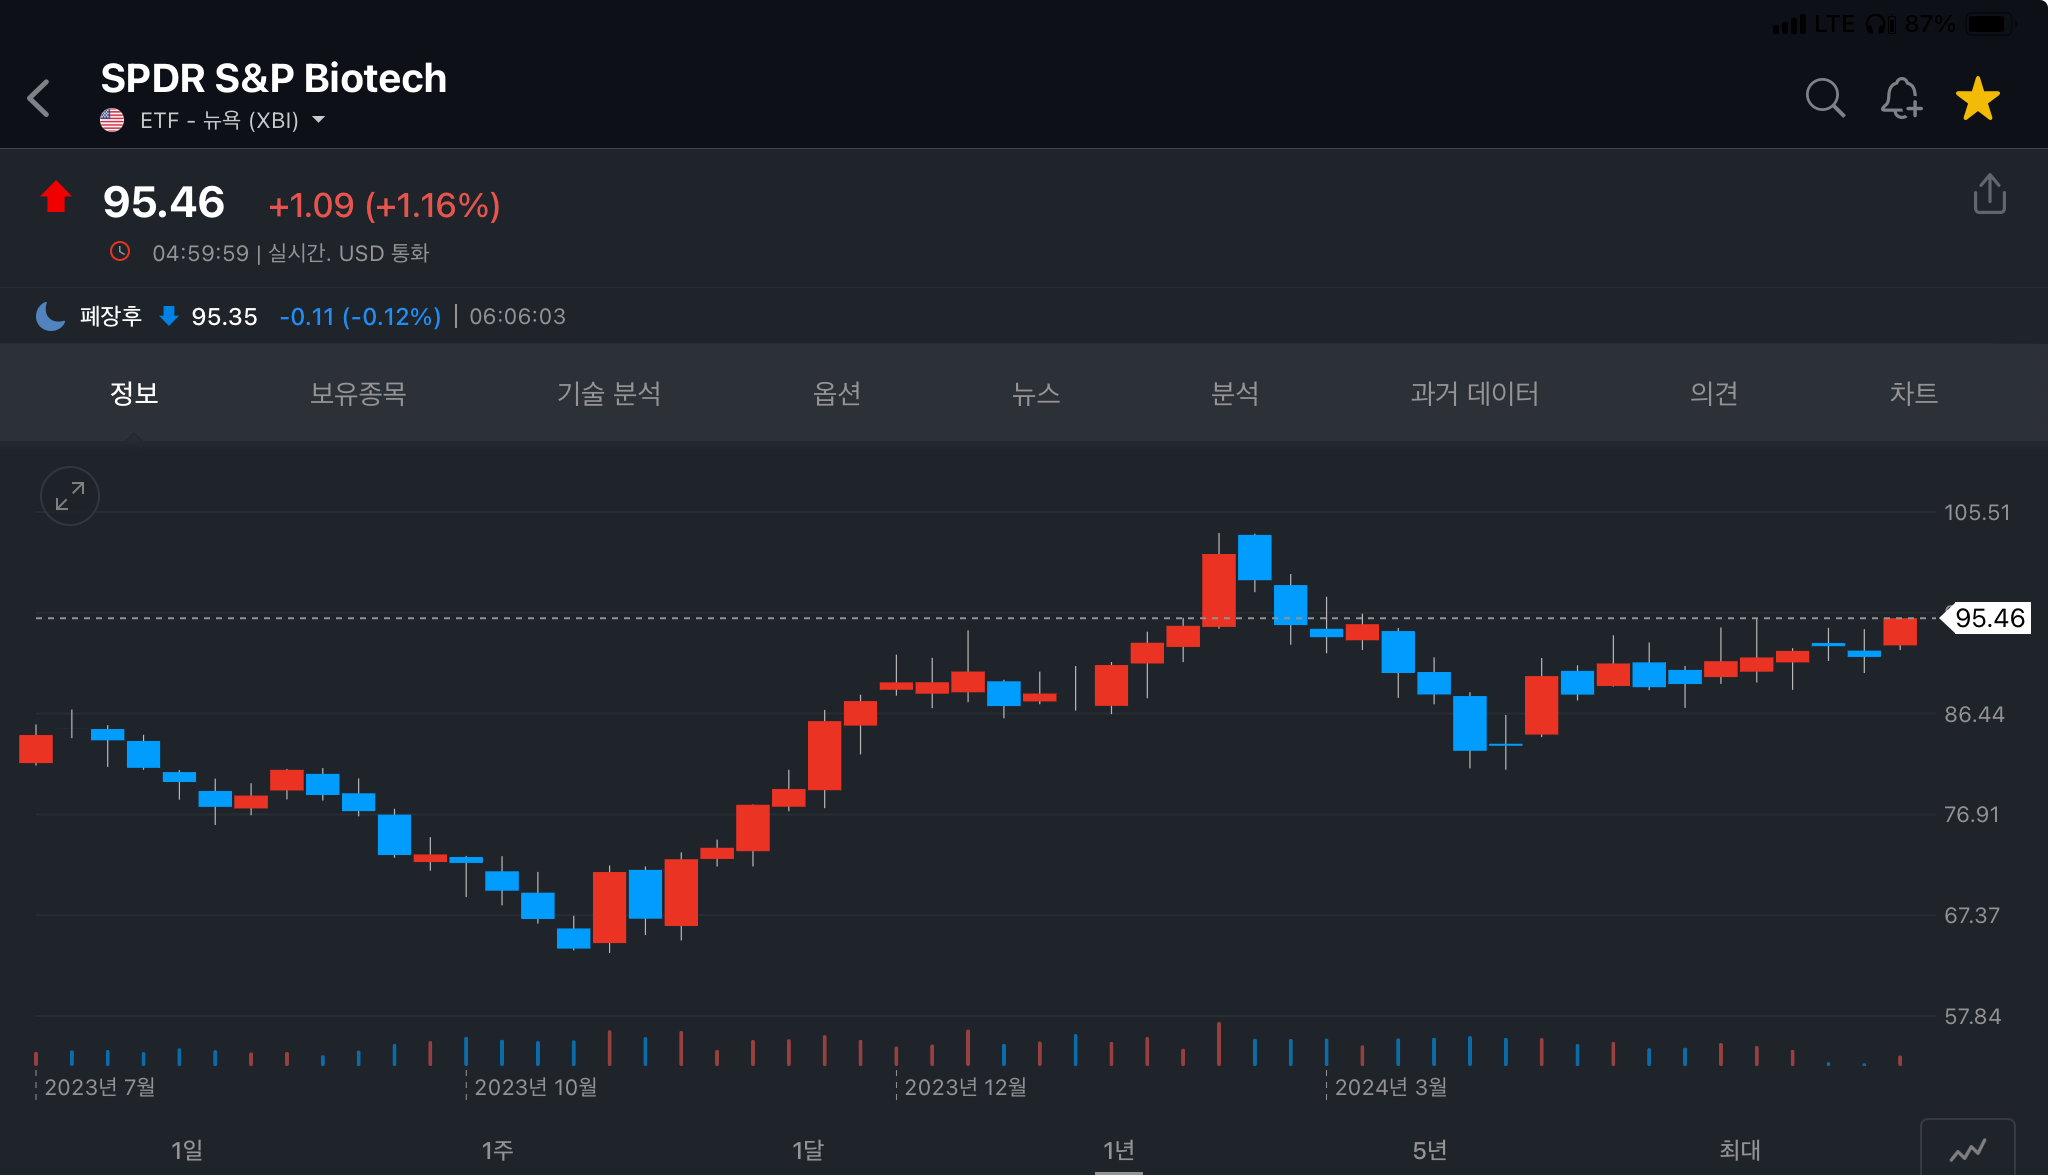
Task: Tap the share icon
Action: [1990, 194]
